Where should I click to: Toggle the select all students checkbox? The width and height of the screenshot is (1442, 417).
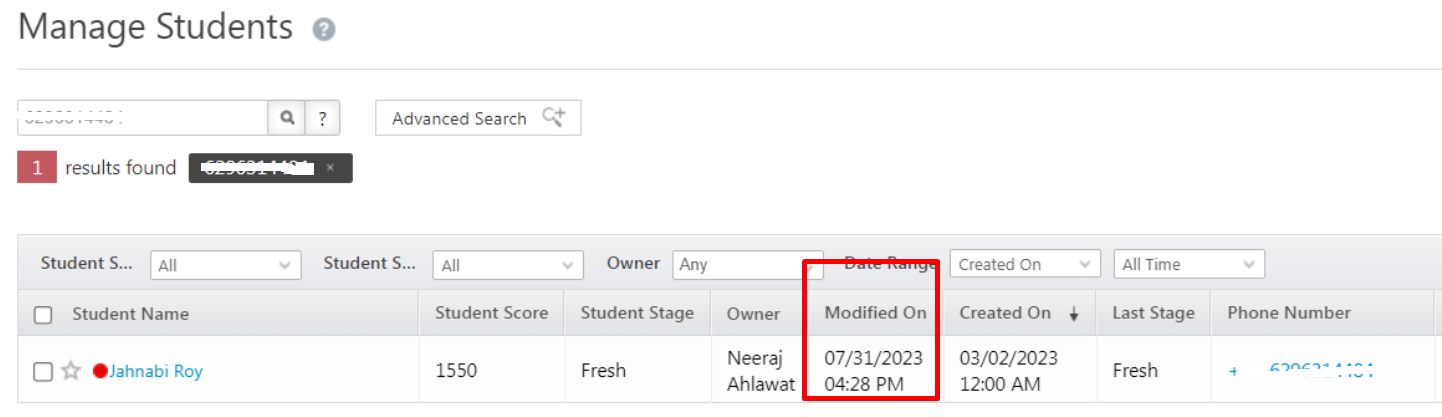43,315
